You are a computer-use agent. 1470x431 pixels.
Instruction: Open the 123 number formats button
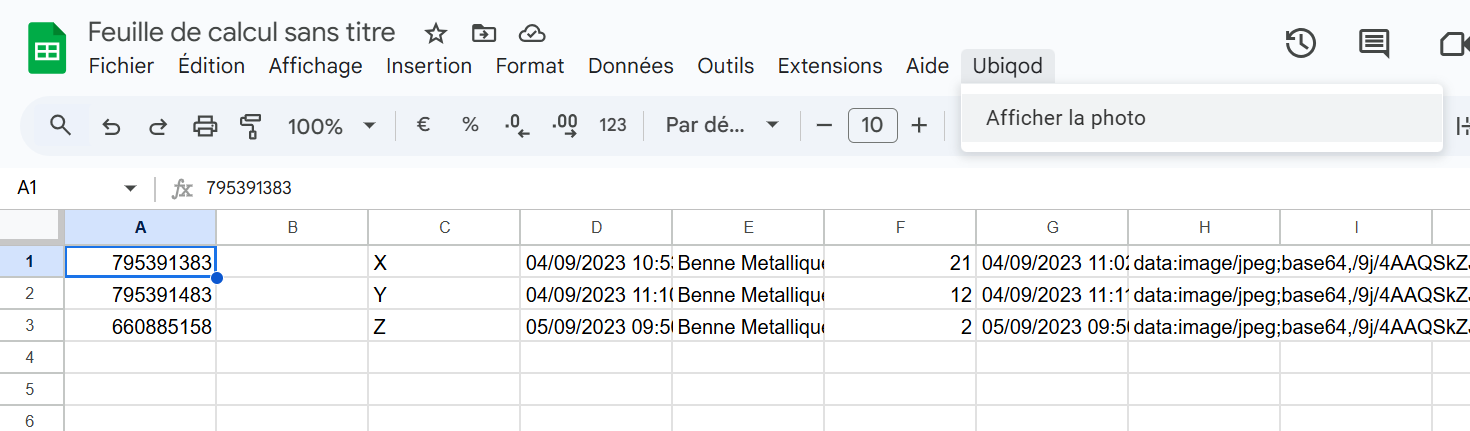(613, 125)
